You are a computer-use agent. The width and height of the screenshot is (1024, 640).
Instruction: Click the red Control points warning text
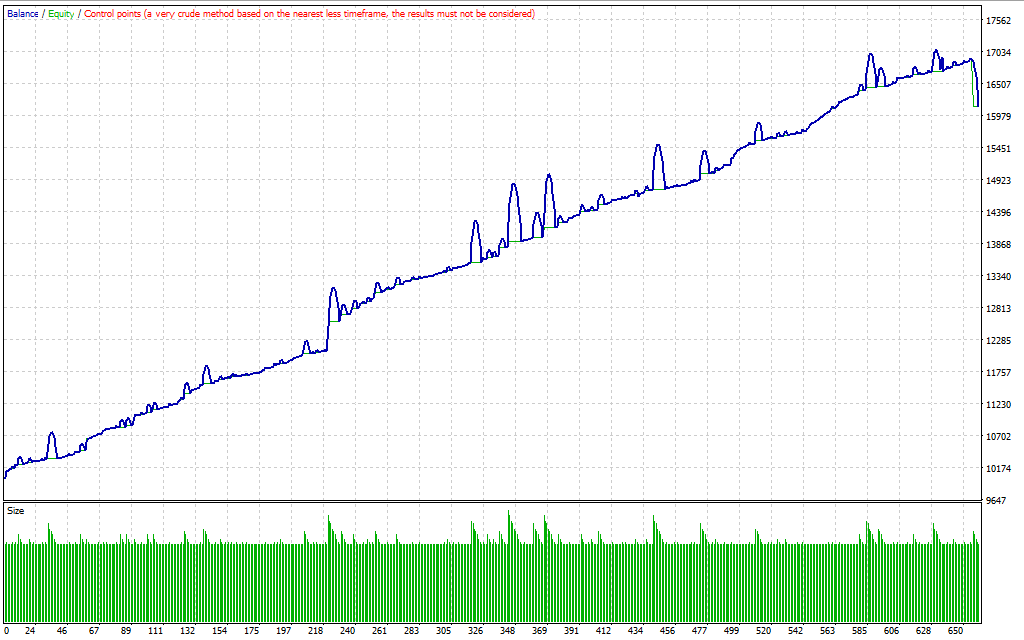pos(308,14)
